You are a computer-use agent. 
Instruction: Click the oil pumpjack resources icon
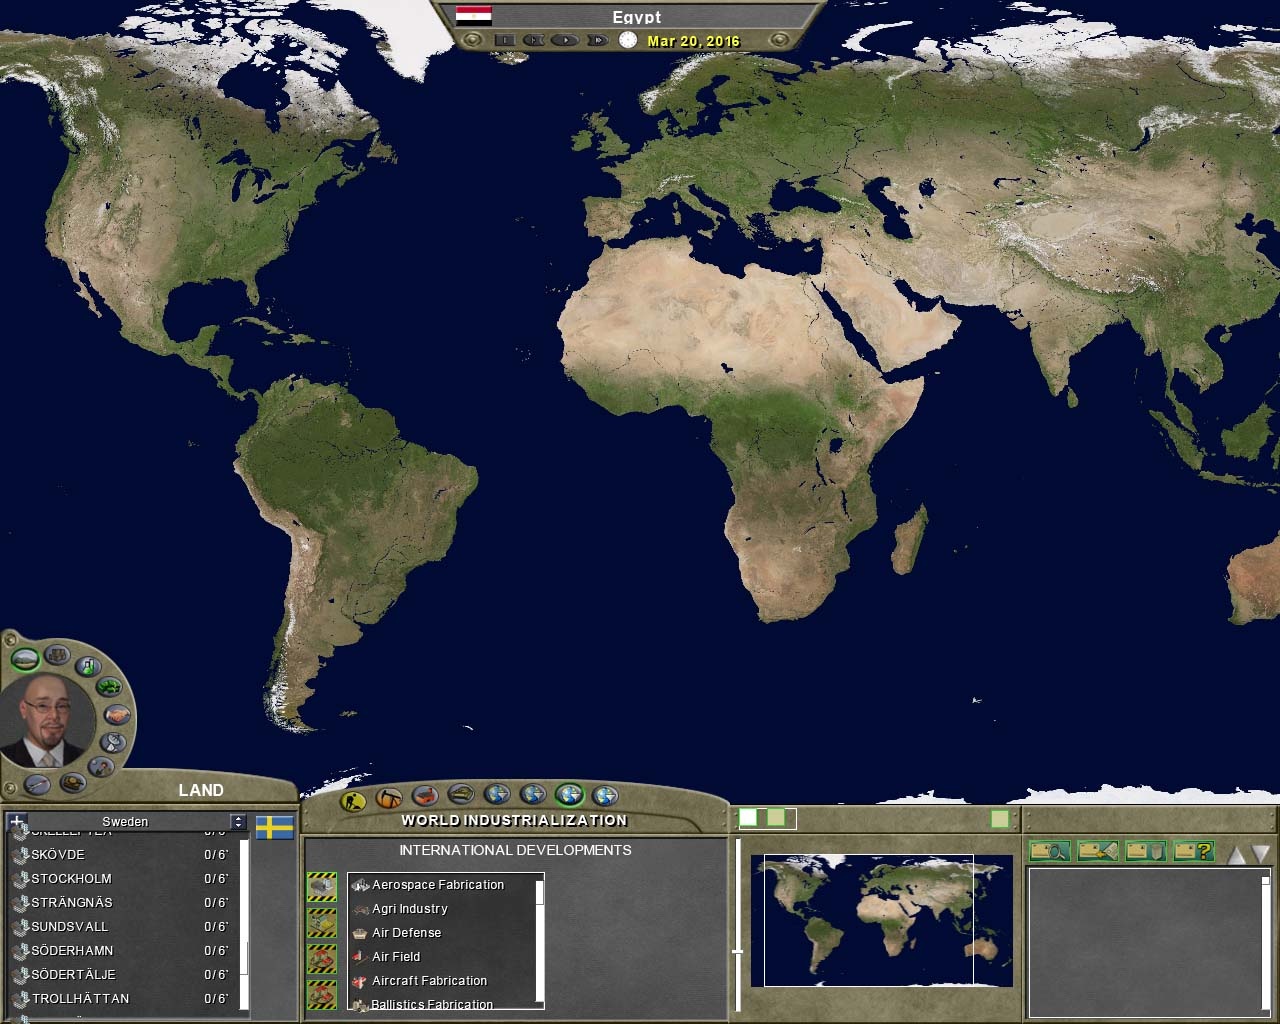pos(388,798)
